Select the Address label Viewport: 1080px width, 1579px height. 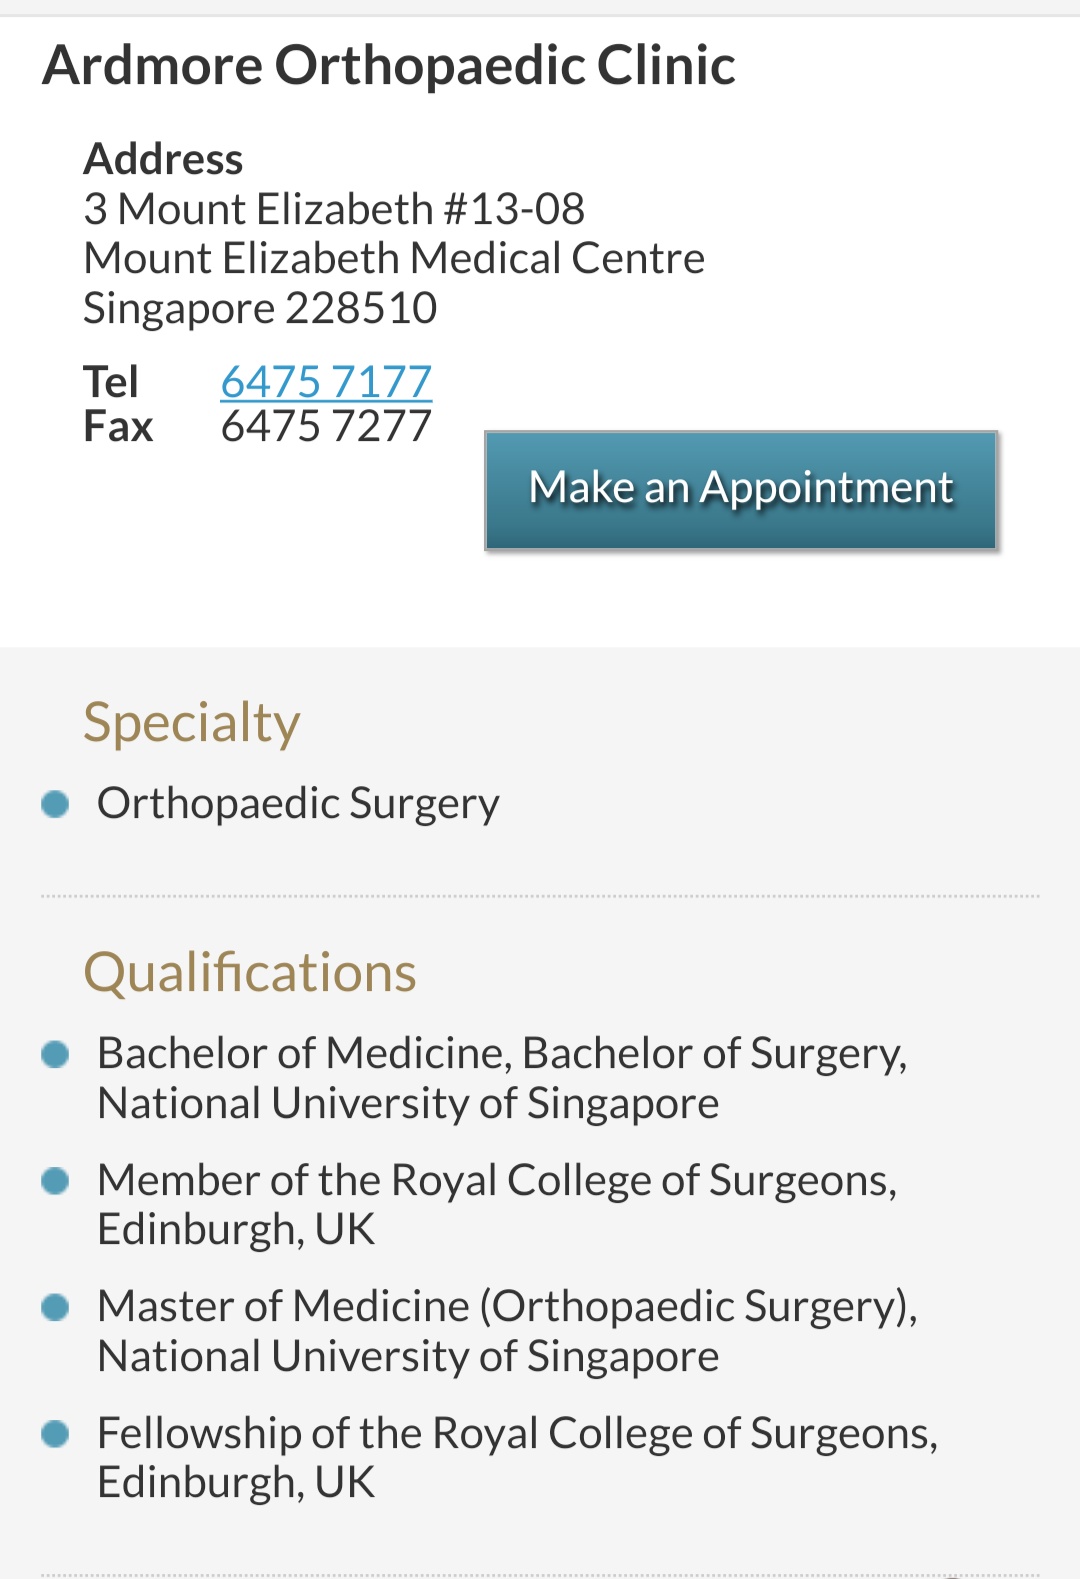163,159
